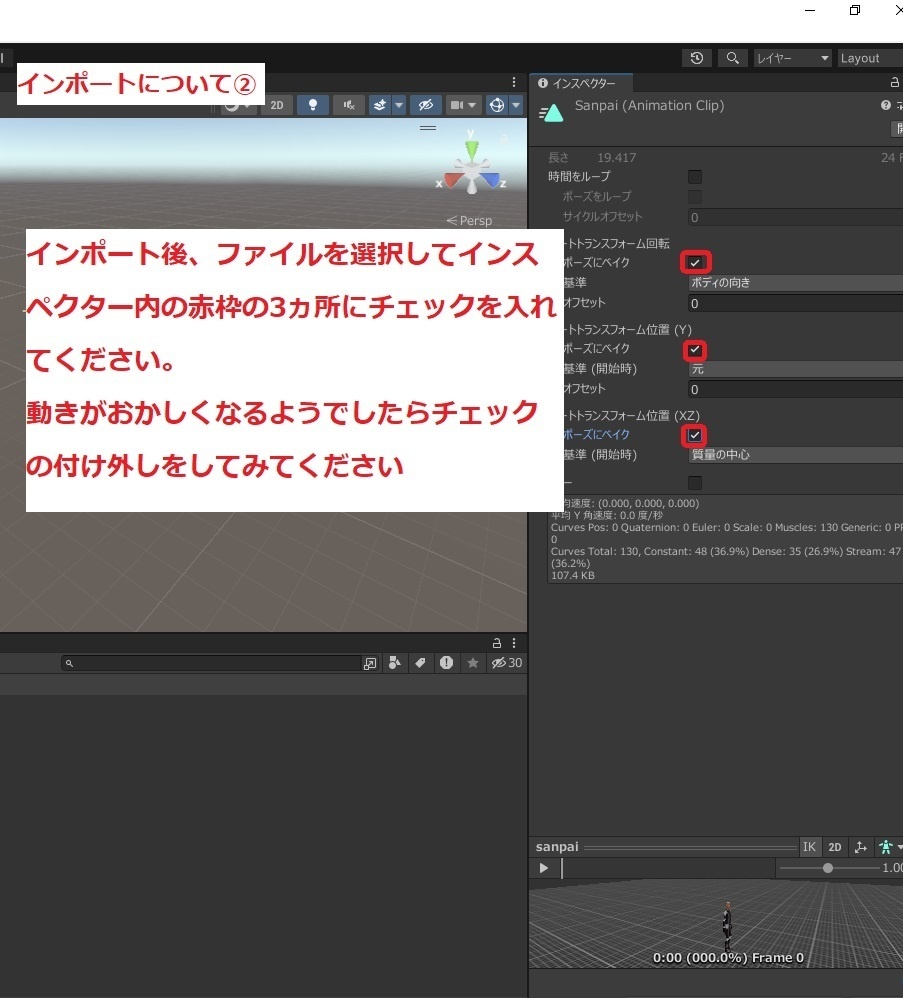The width and height of the screenshot is (903, 998).
Task: Expand the camera dropdown arrow in Scene toolbar
Action: tap(471, 104)
